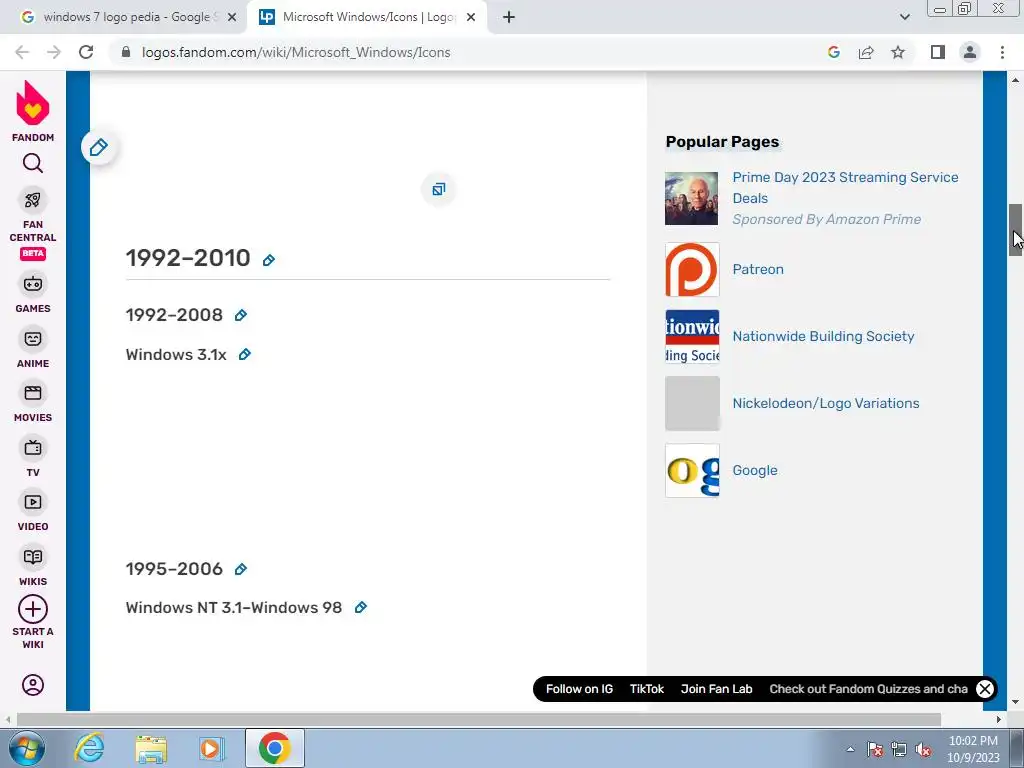Click the browser back arrow

click(22, 52)
